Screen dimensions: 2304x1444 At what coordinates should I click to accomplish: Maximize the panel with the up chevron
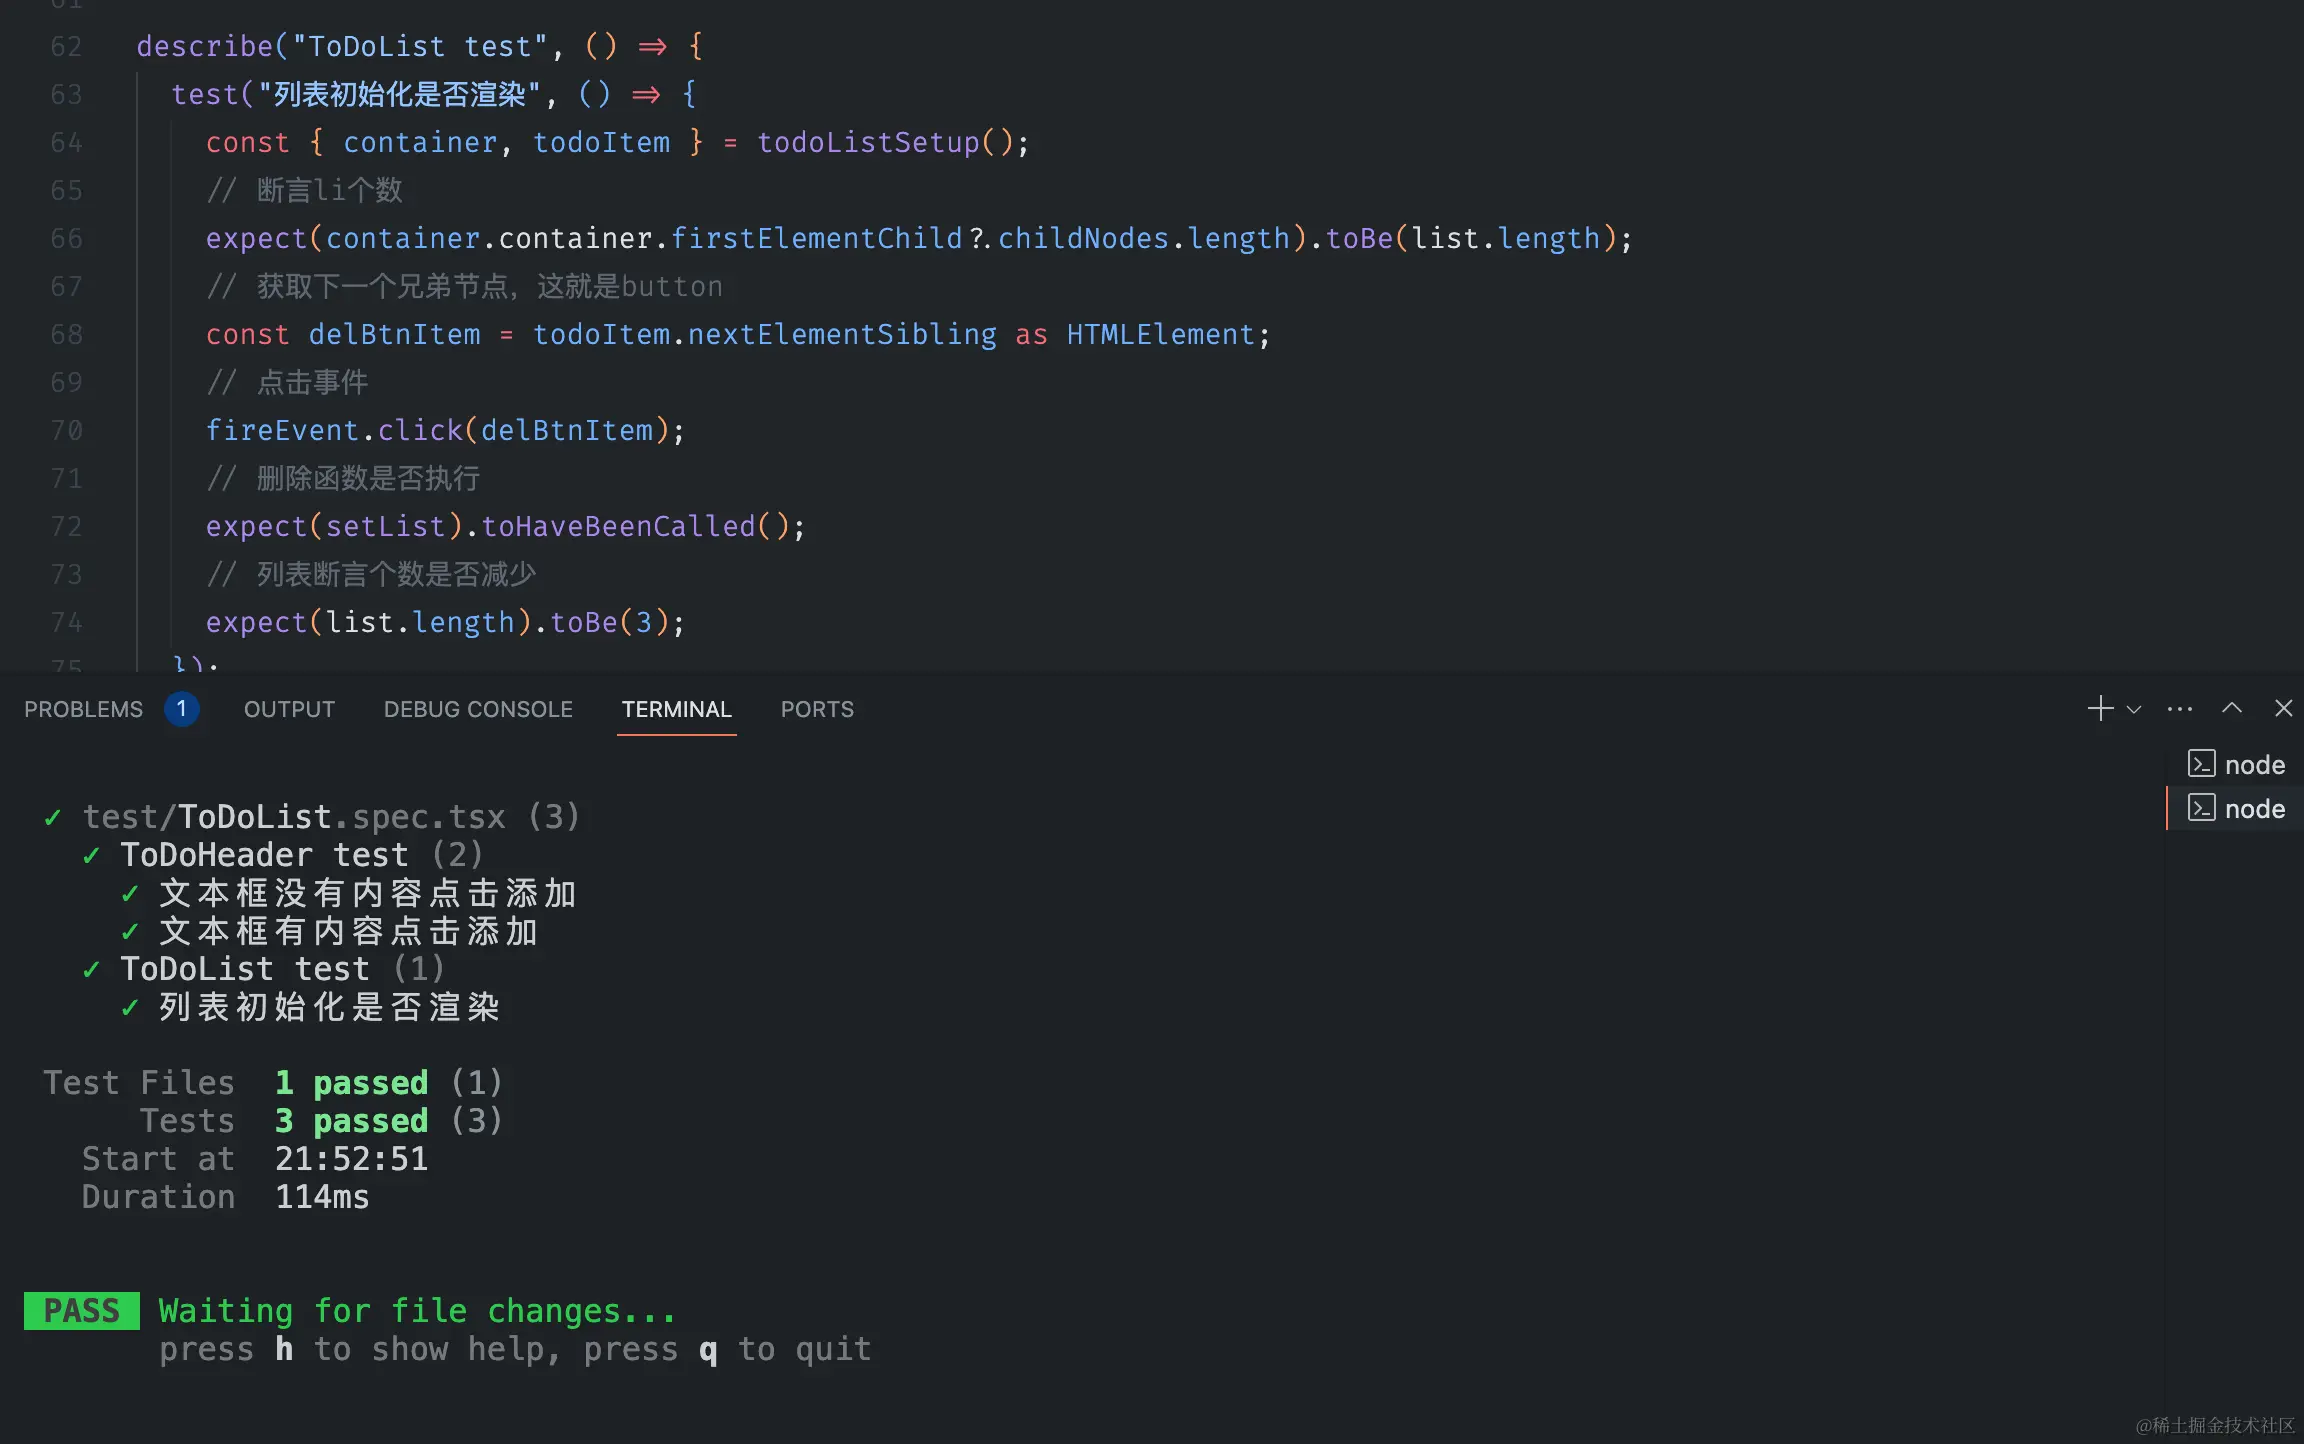coord(2232,709)
